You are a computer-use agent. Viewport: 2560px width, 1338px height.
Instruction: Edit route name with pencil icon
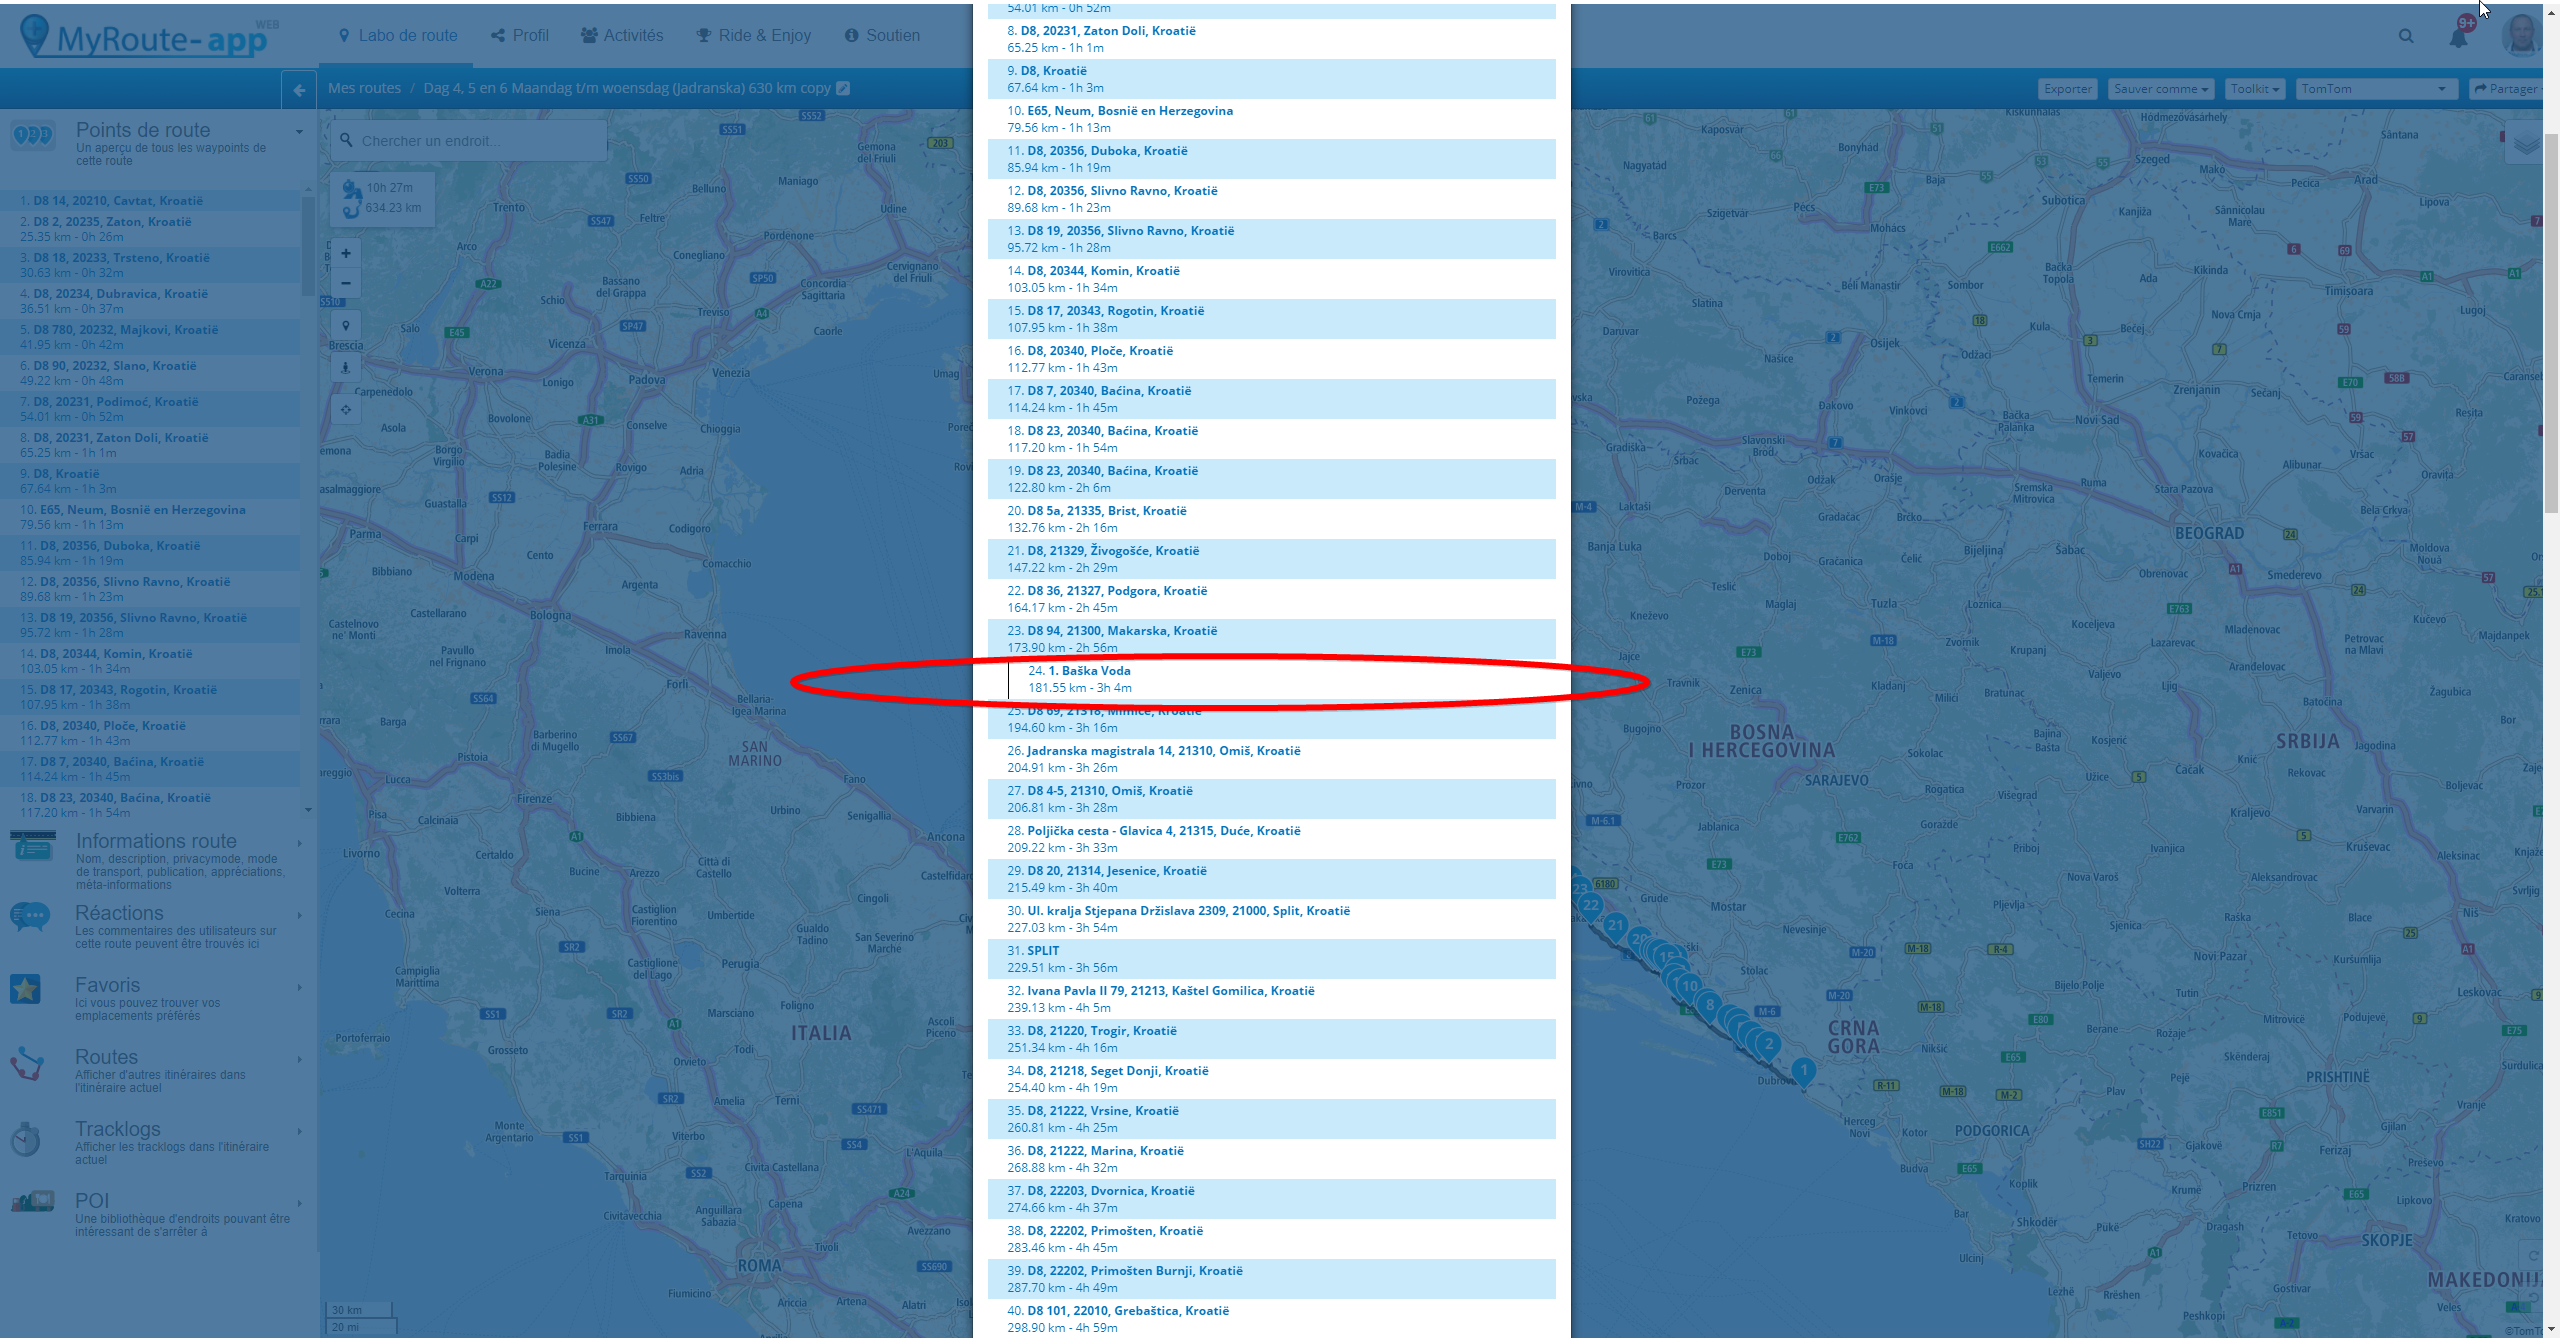pyautogui.click(x=843, y=88)
